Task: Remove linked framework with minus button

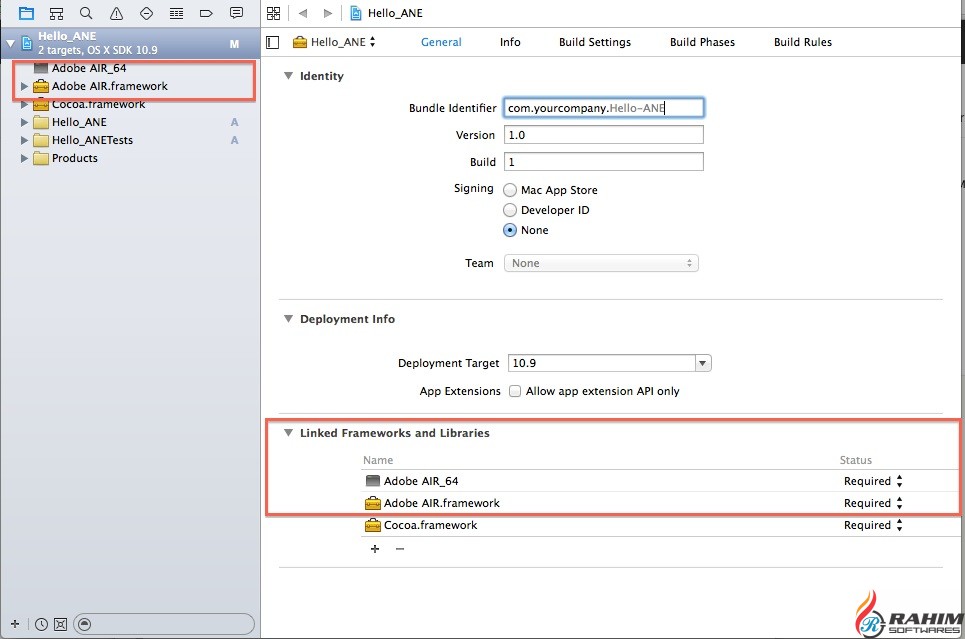Action: (x=399, y=549)
